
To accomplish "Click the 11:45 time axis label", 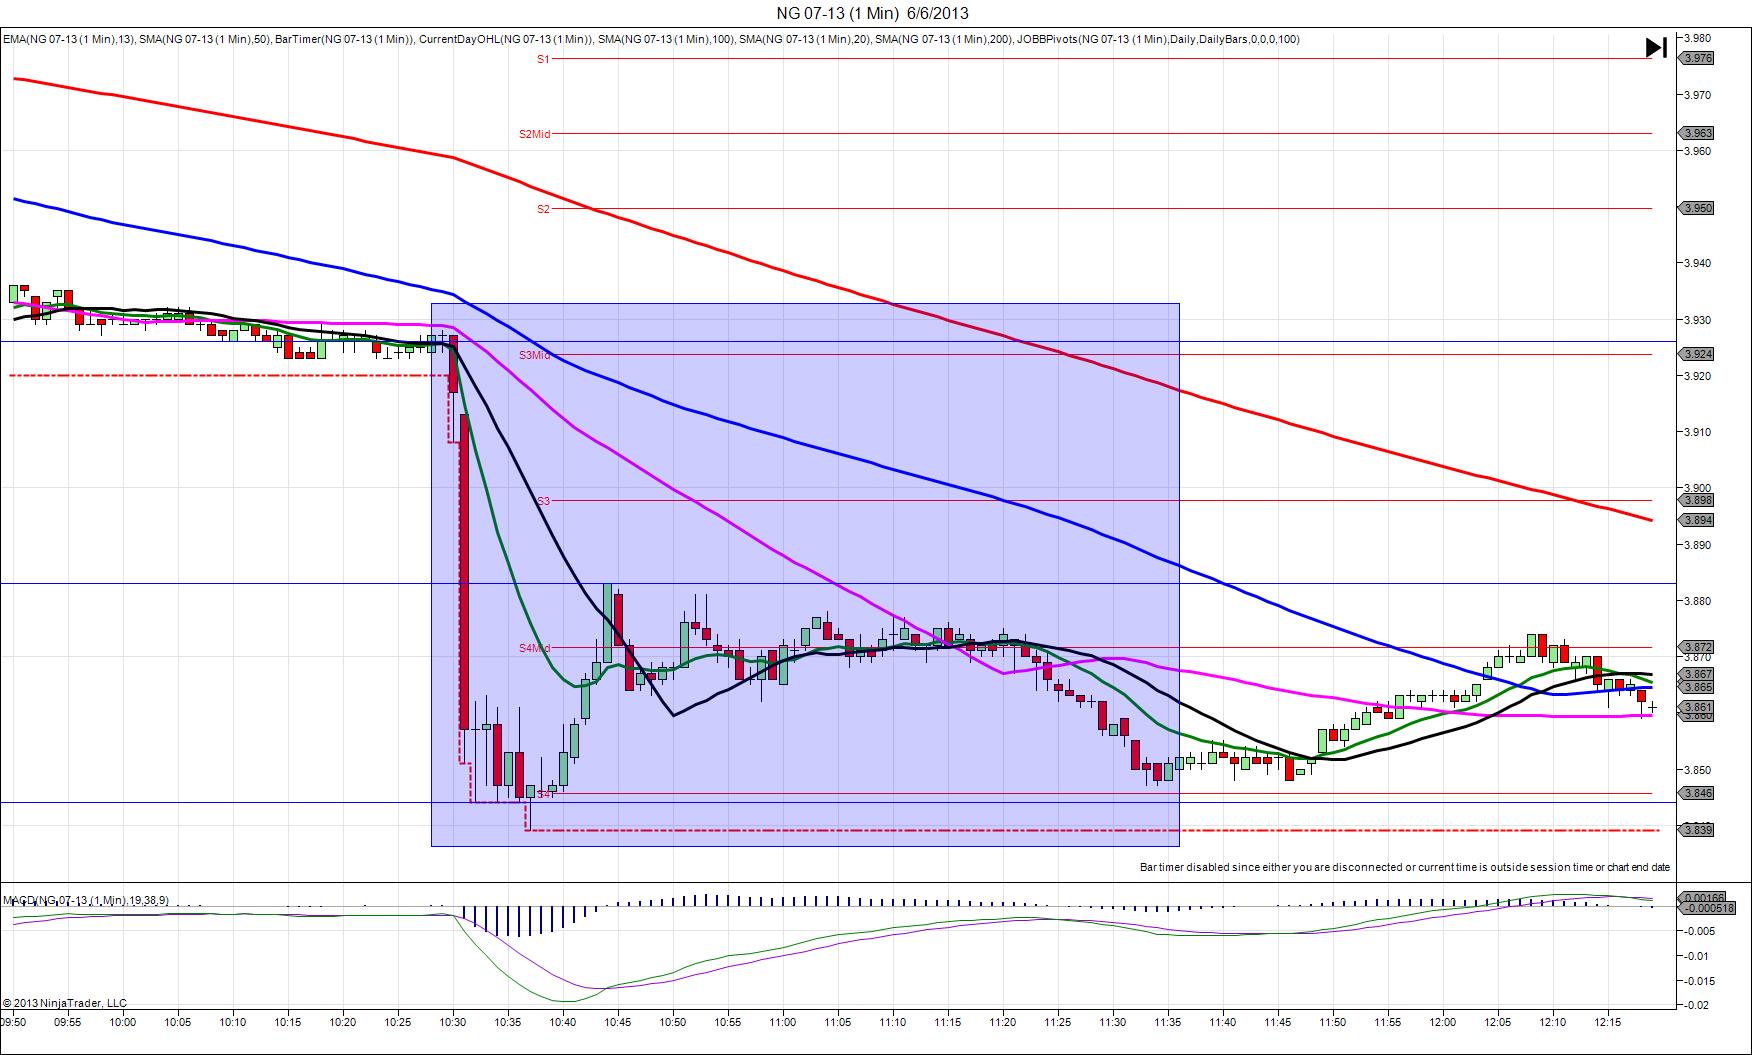I will (1278, 1022).
